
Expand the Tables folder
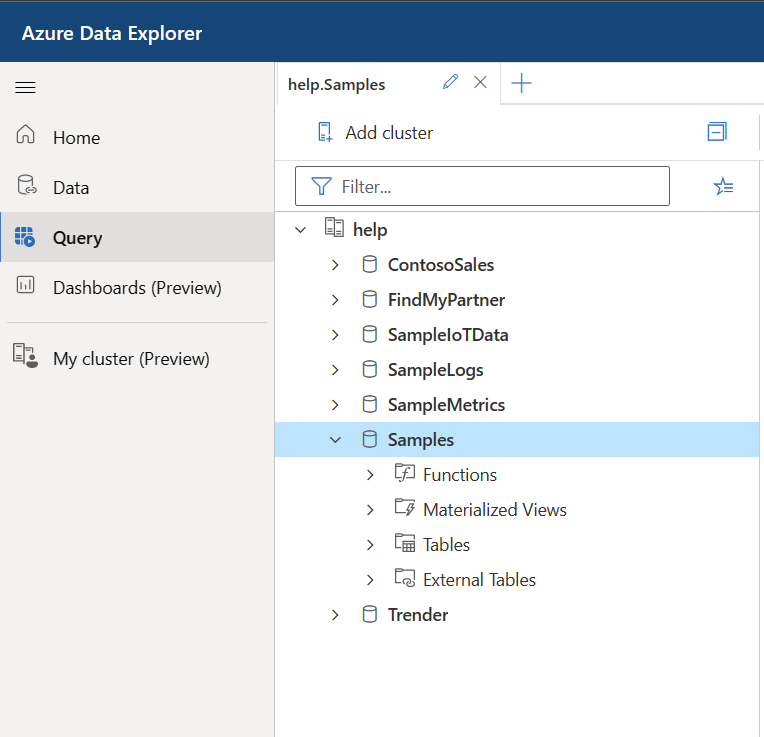[370, 545]
